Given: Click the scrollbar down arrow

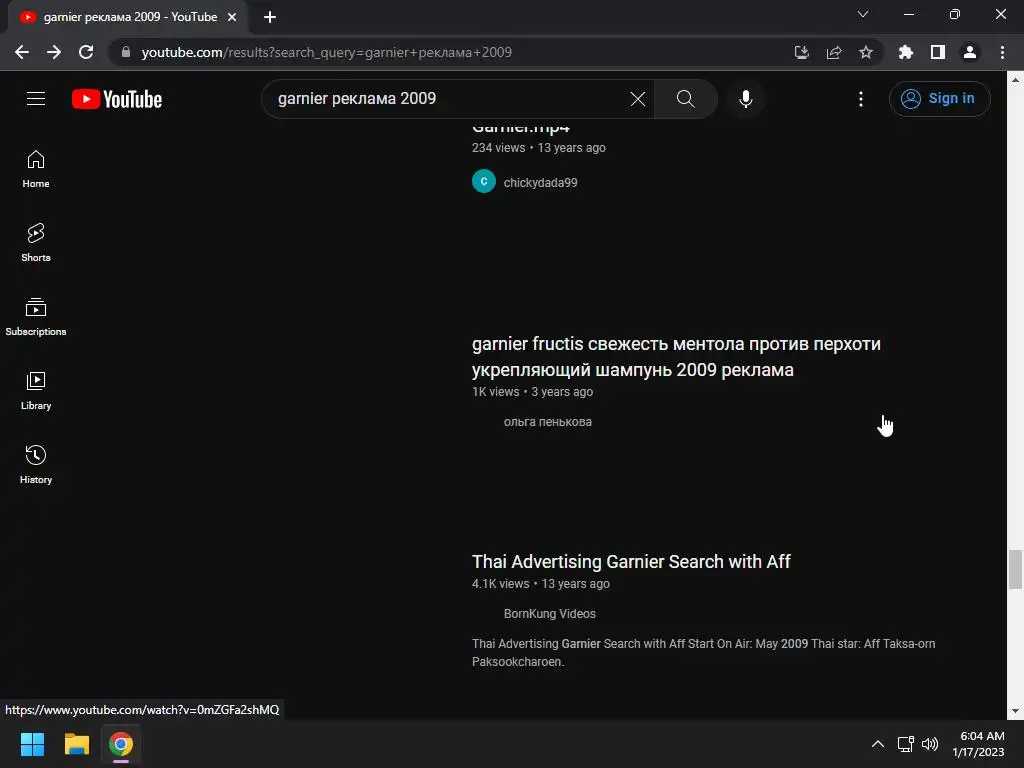Looking at the screenshot, I should [x=1014, y=711].
